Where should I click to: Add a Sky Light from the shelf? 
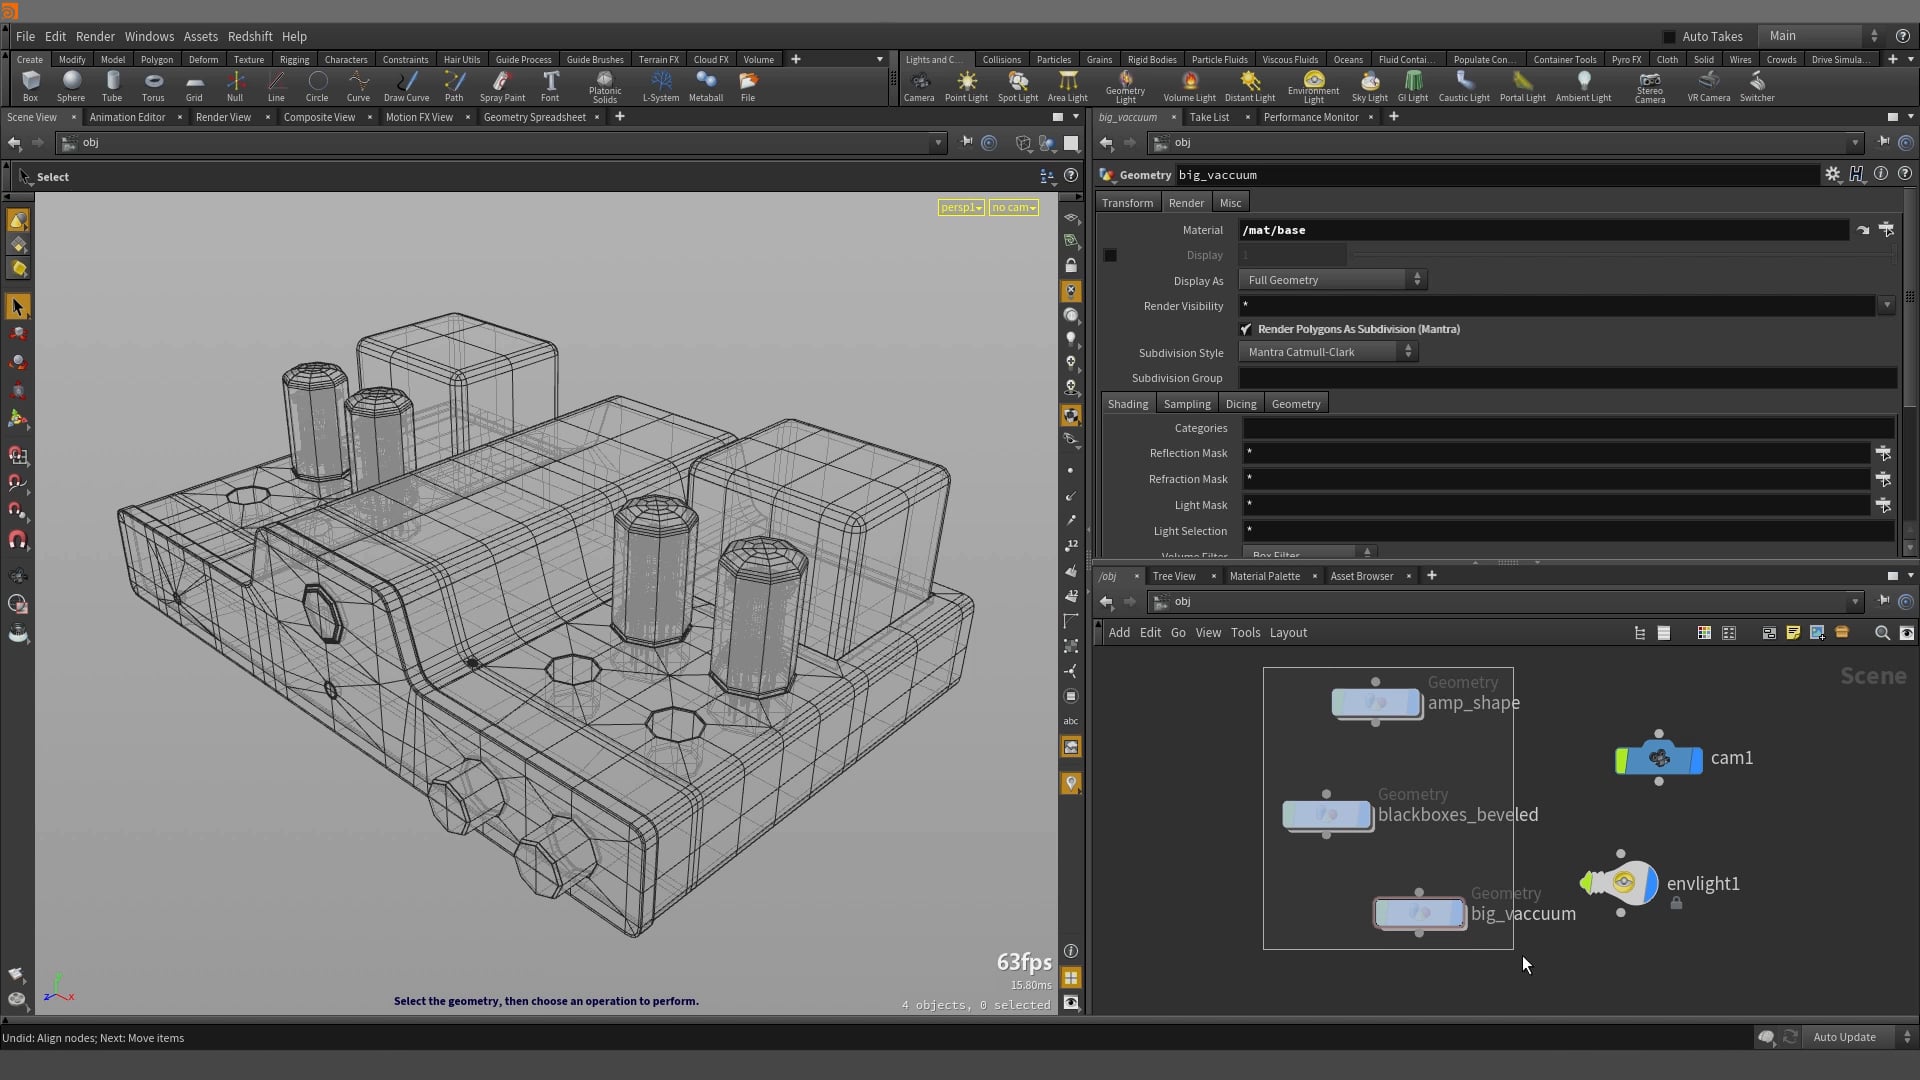tap(1369, 86)
